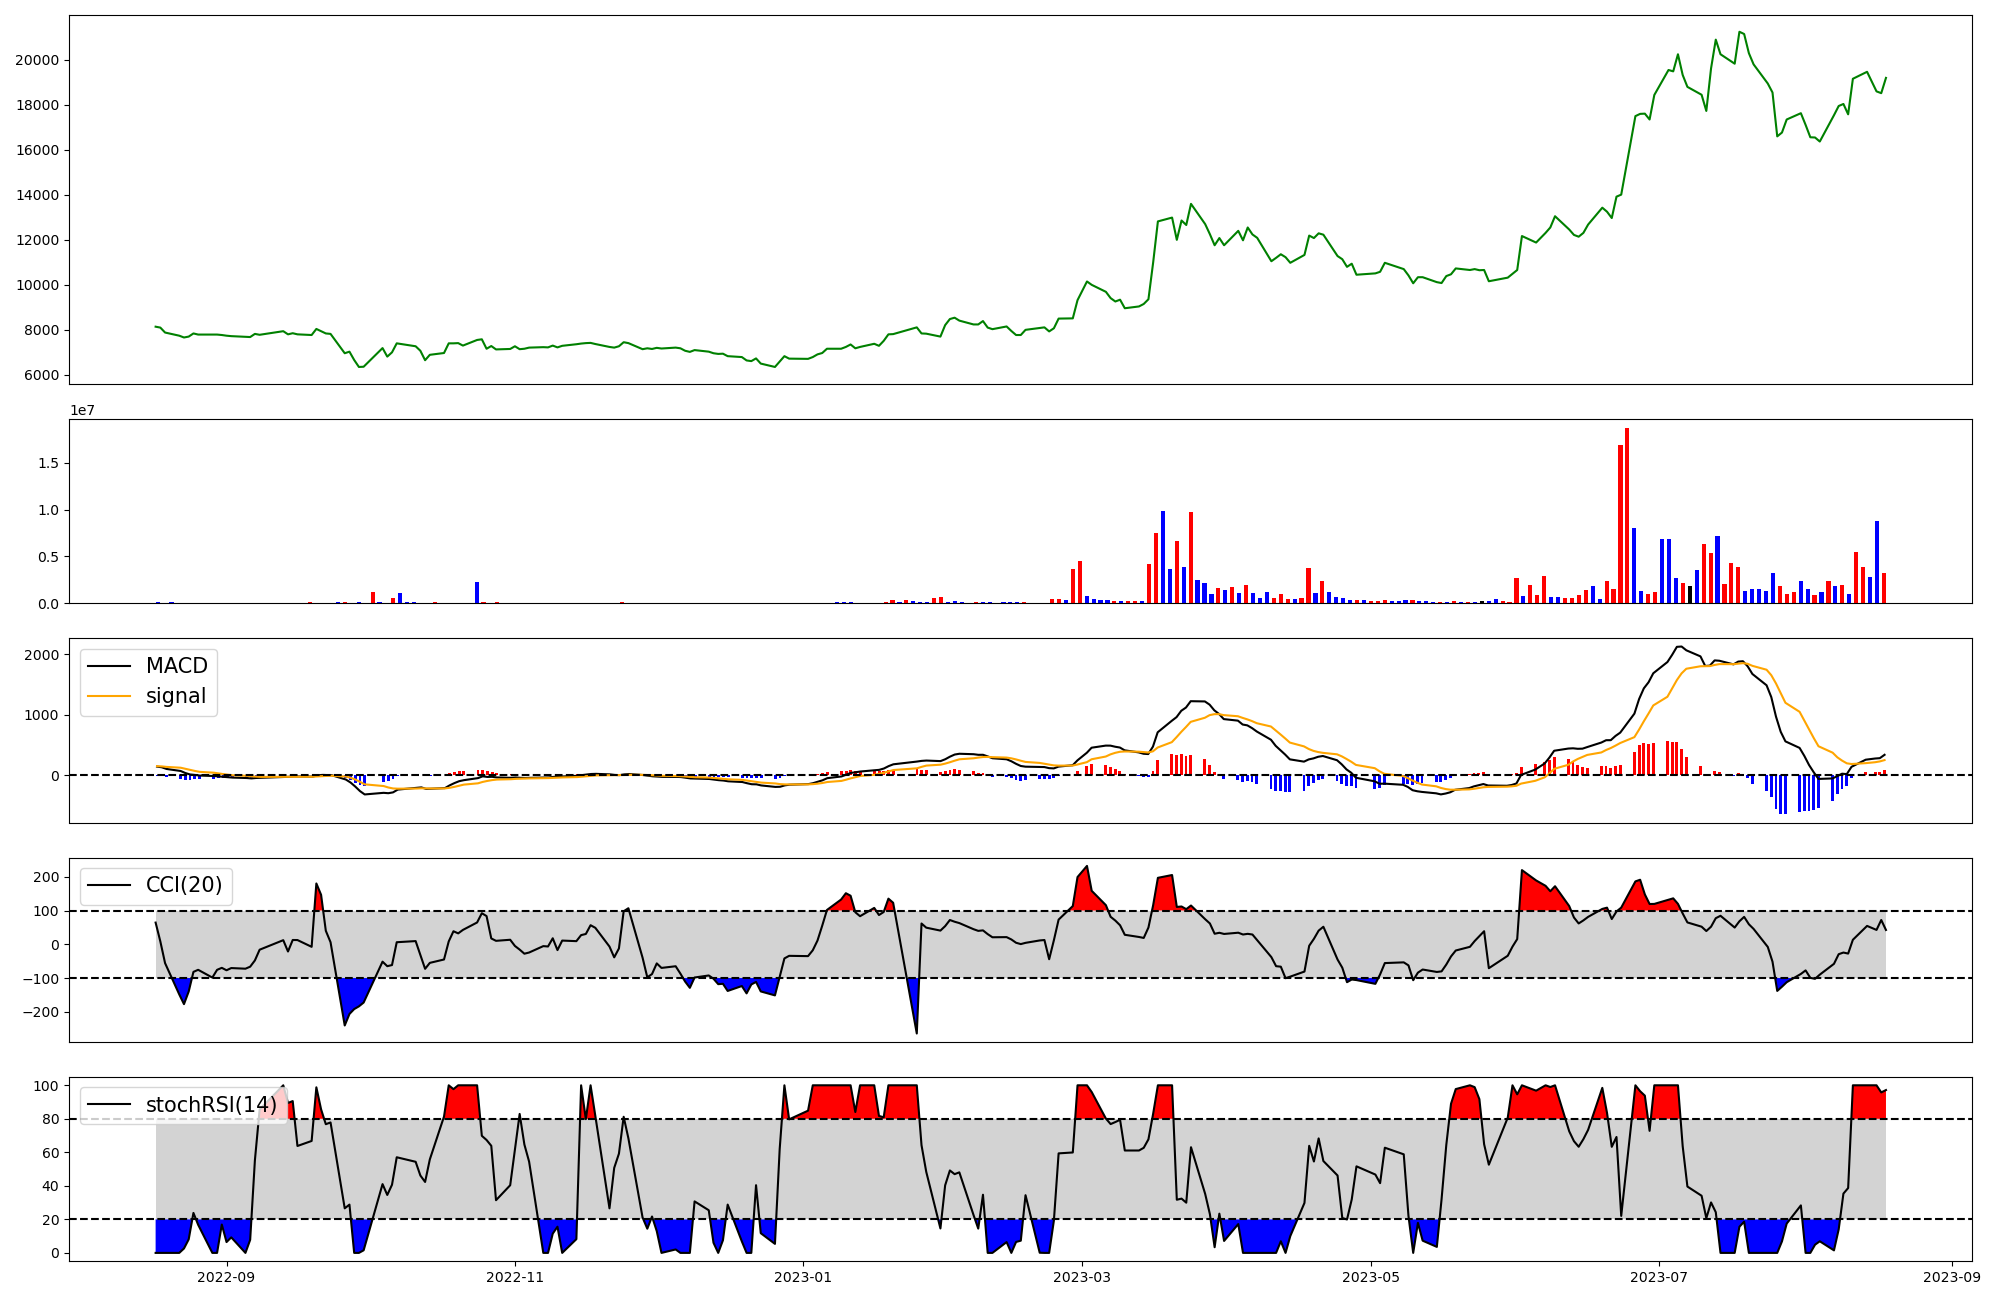
Task: Click the orange signal legend line swatch
Action: coord(109,696)
